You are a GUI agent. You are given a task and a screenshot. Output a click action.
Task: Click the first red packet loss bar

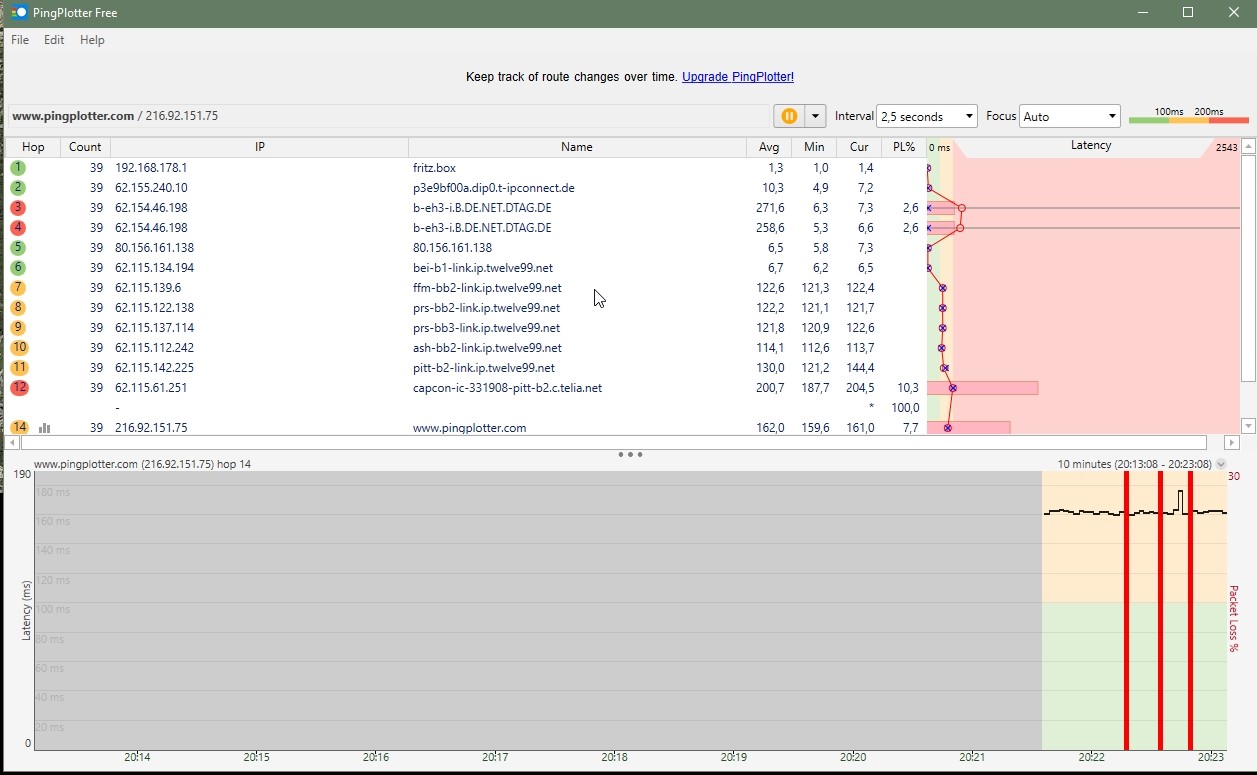pos(1126,611)
